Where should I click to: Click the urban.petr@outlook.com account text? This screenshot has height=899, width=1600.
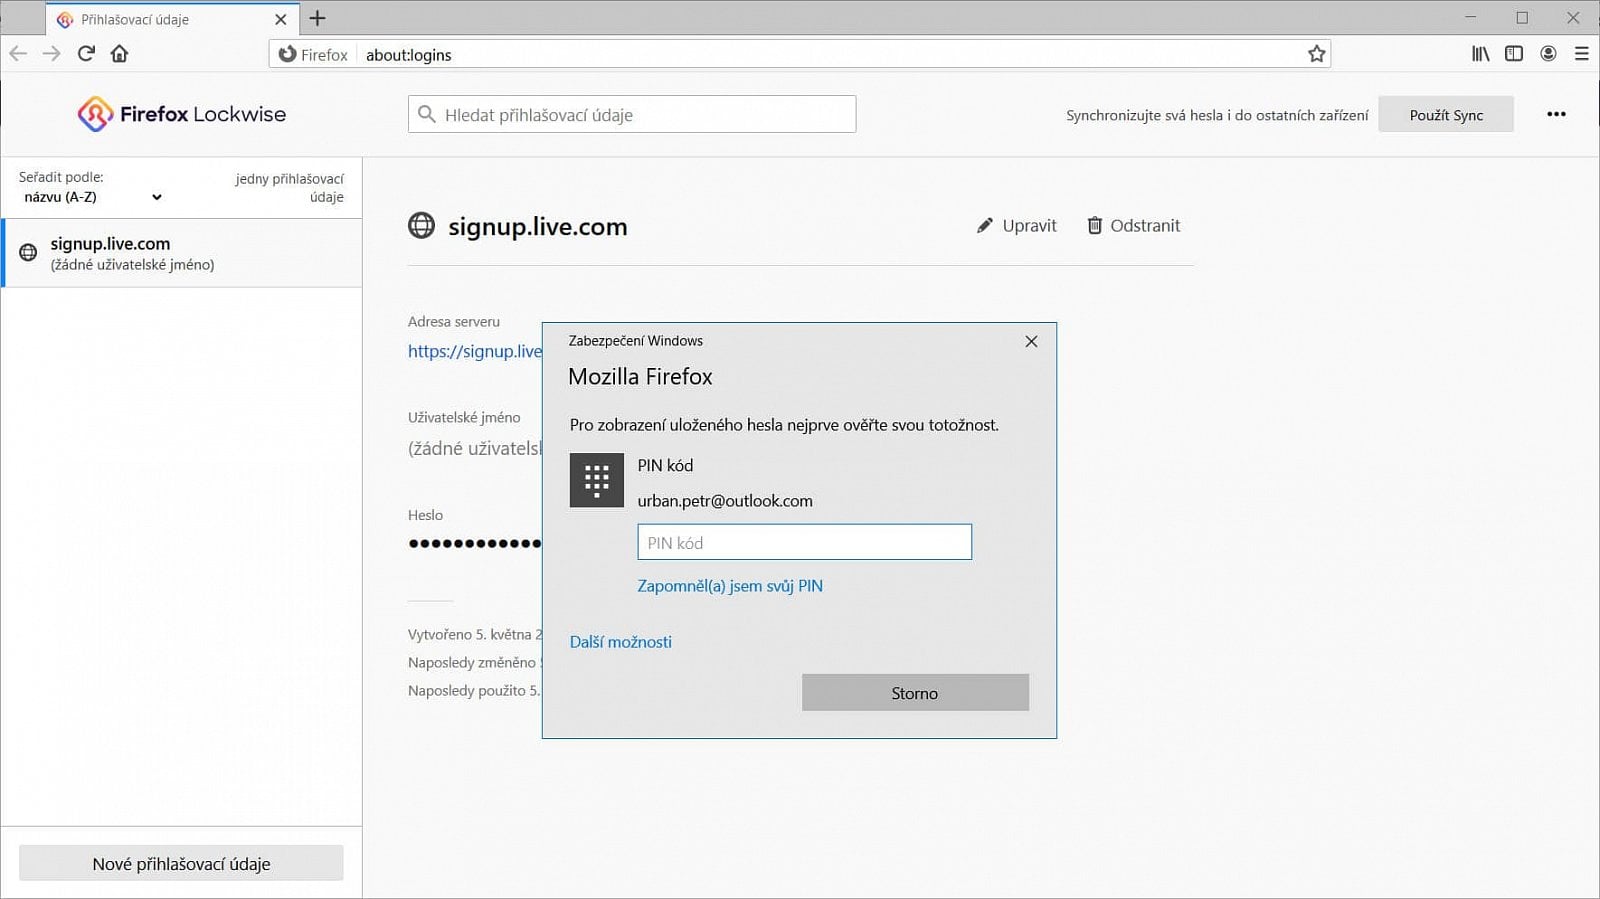725,501
